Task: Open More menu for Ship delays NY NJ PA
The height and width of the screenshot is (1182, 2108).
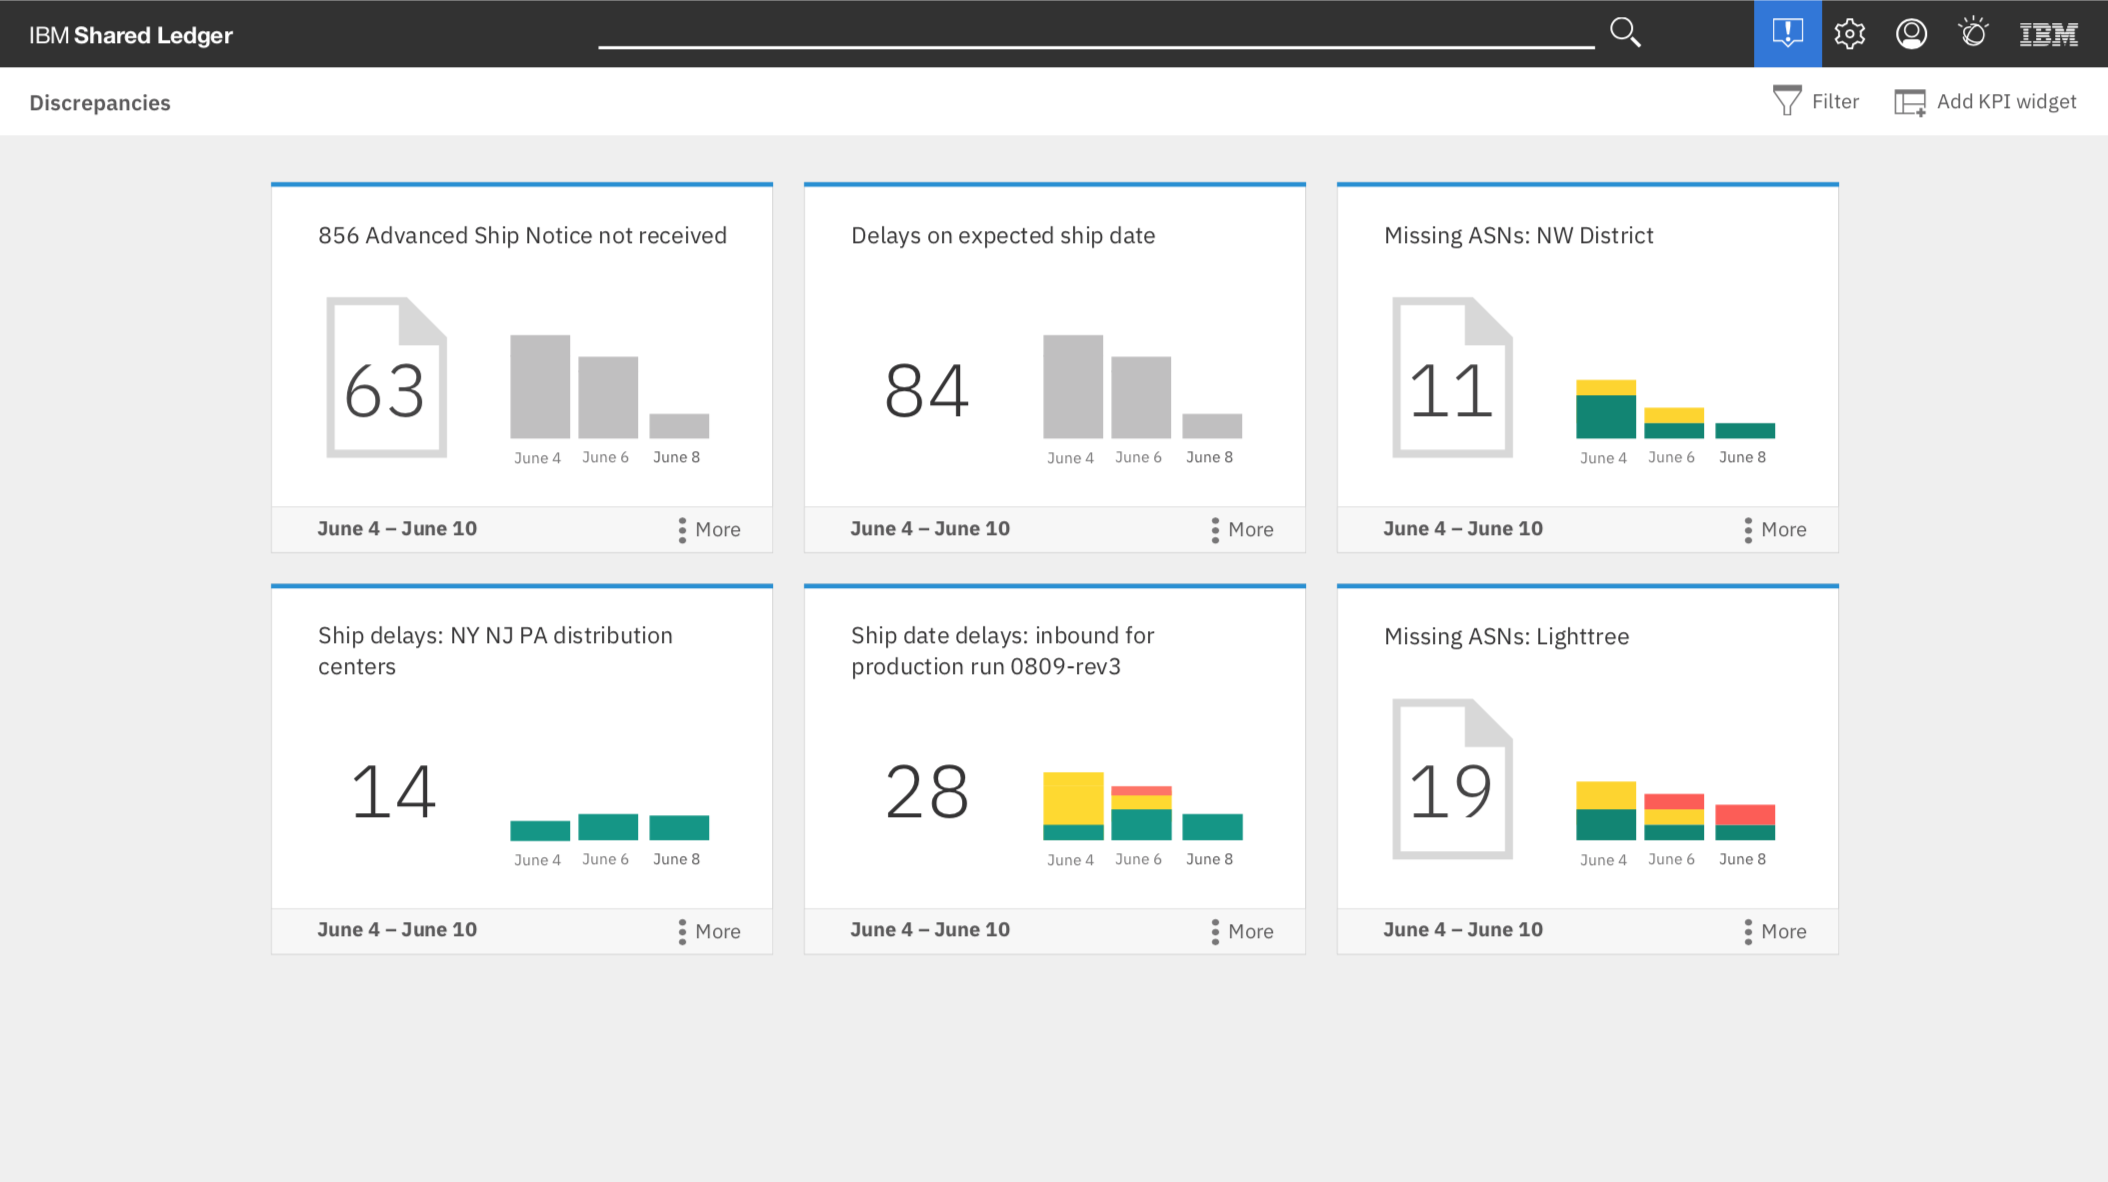Action: tap(709, 931)
